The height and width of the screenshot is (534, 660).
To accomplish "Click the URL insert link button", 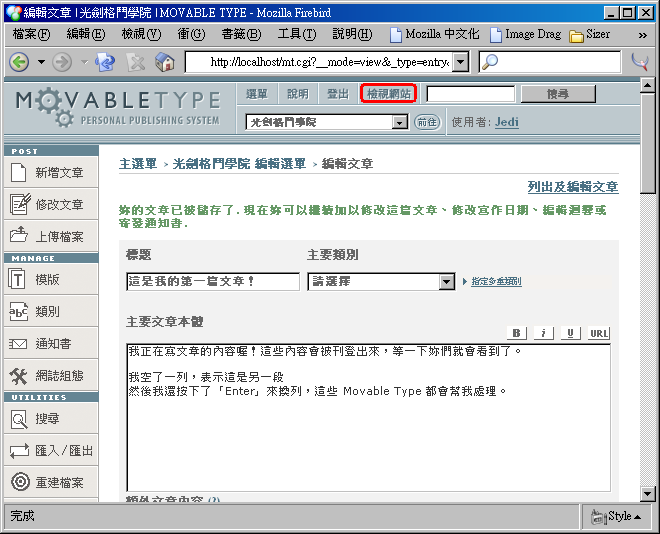I will [599, 333].
